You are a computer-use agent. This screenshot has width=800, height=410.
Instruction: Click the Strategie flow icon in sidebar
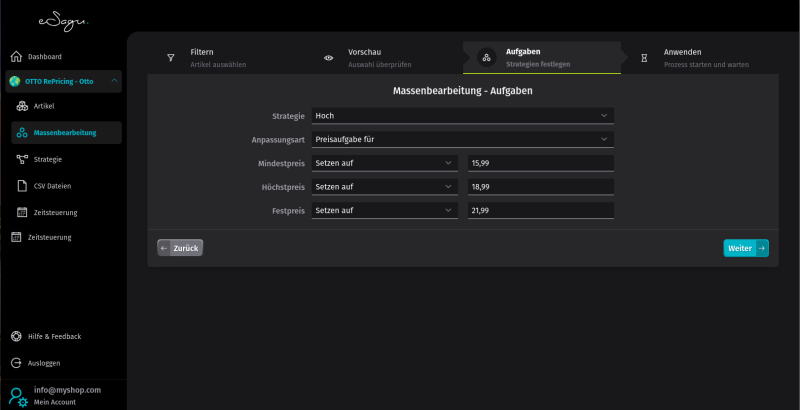point(23,159)
